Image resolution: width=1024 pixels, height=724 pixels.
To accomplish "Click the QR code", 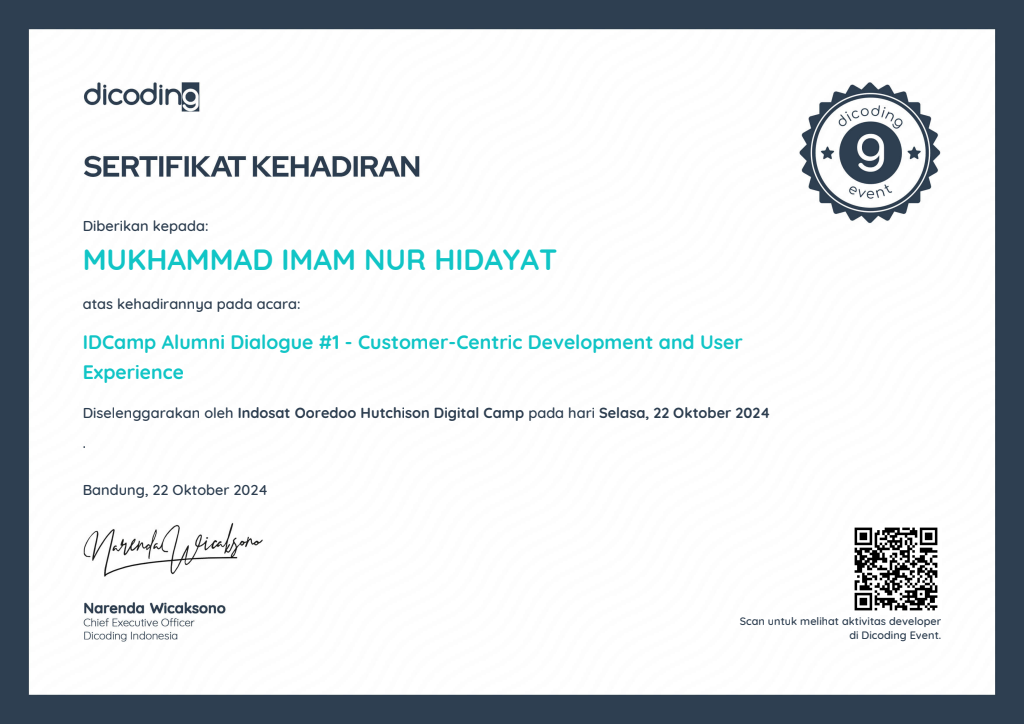I will (895, 569).
